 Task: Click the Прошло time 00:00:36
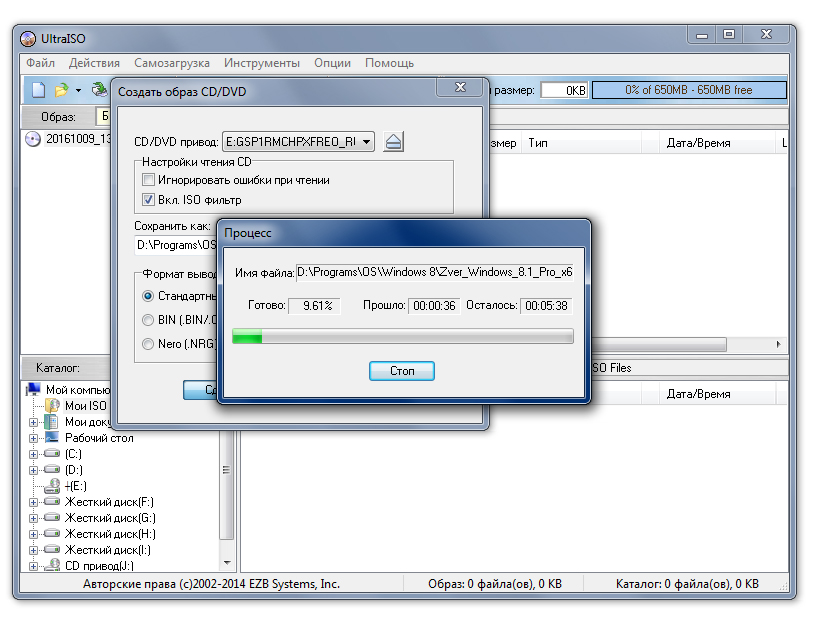[x=435, y=306]
